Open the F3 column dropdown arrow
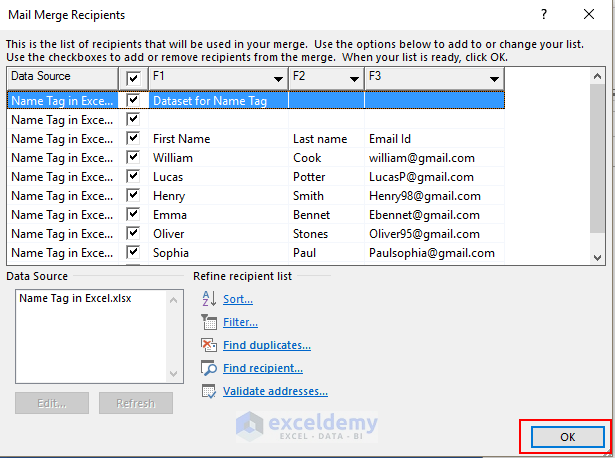The height and width of the screenshot is (458, 615). click(x=494, y=80)
